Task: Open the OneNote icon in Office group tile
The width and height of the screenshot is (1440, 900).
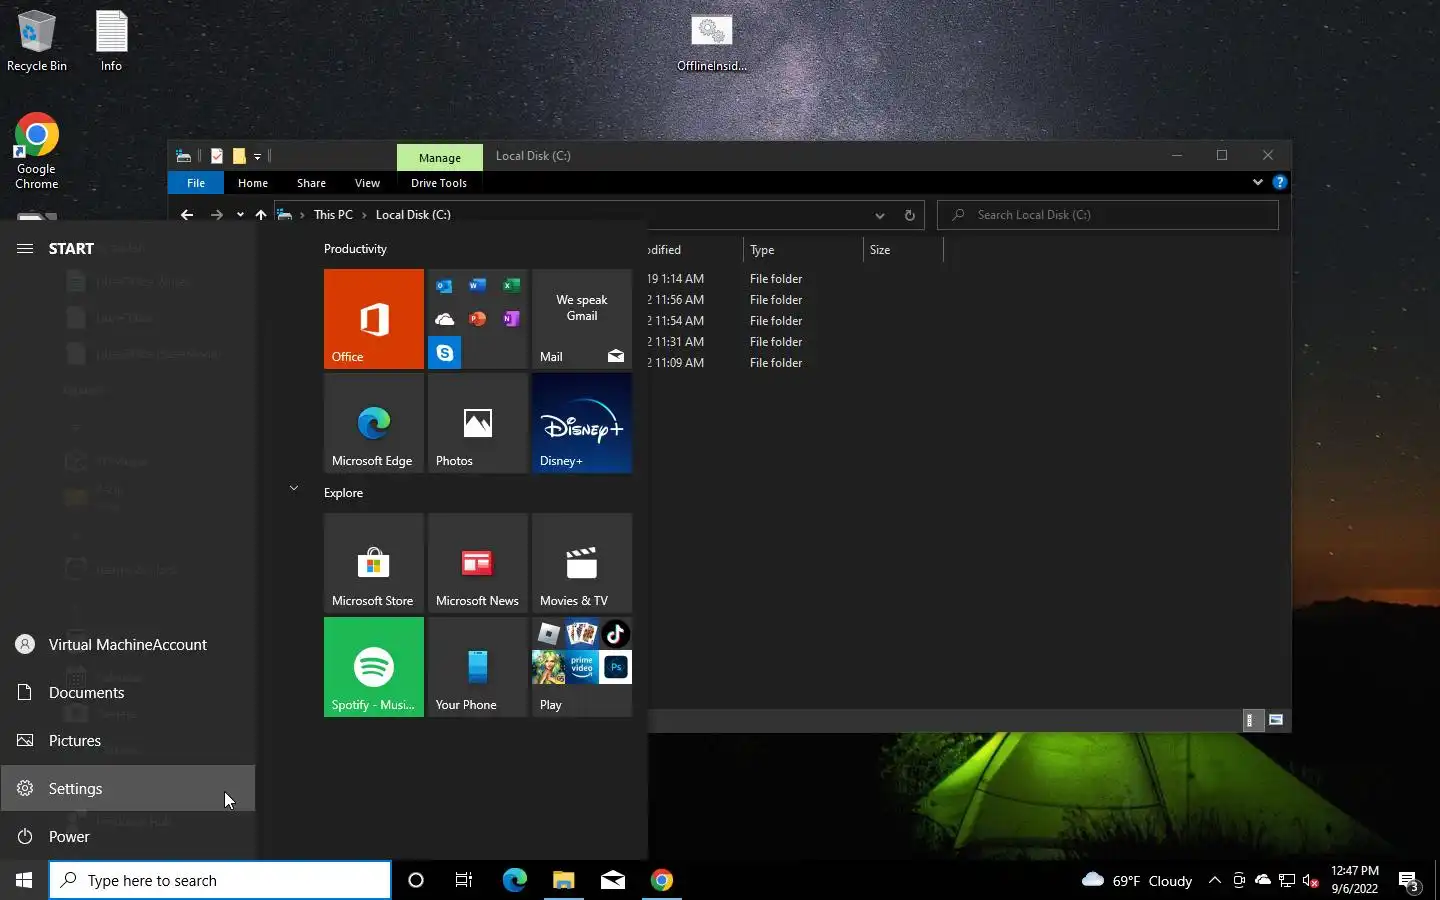Action: point(511,319)
